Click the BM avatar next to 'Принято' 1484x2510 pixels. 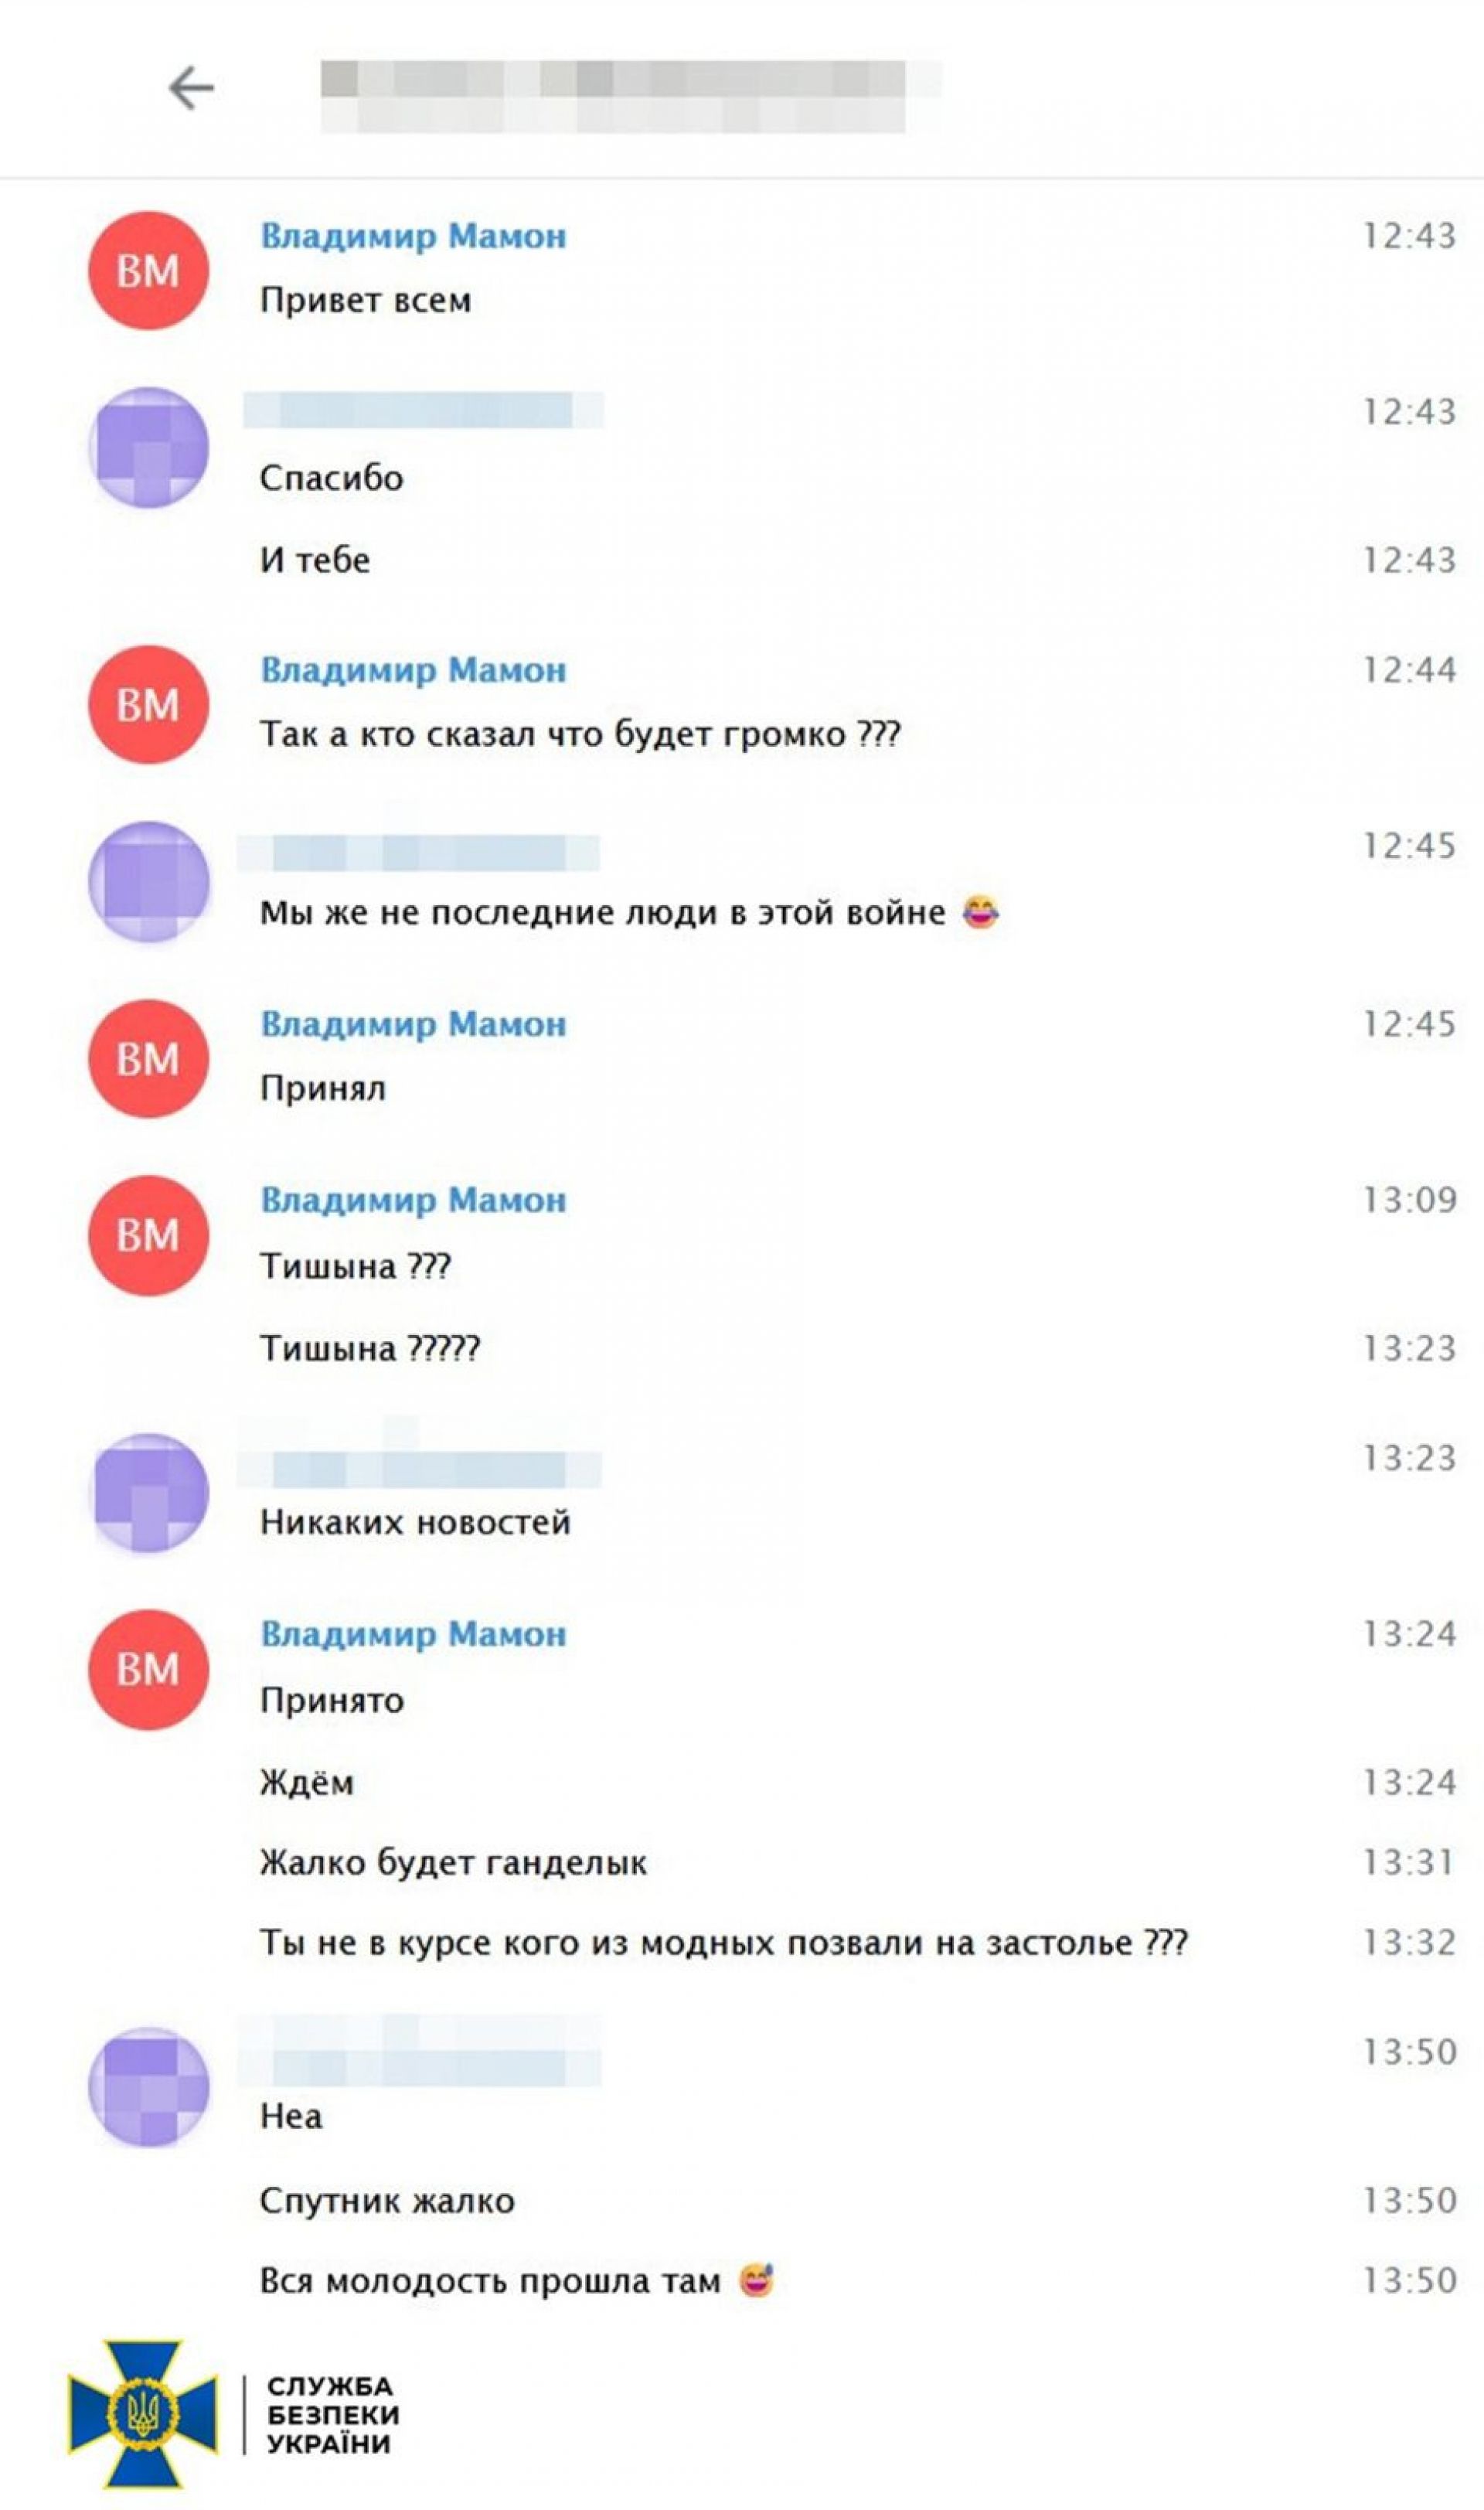(148, 1669)
